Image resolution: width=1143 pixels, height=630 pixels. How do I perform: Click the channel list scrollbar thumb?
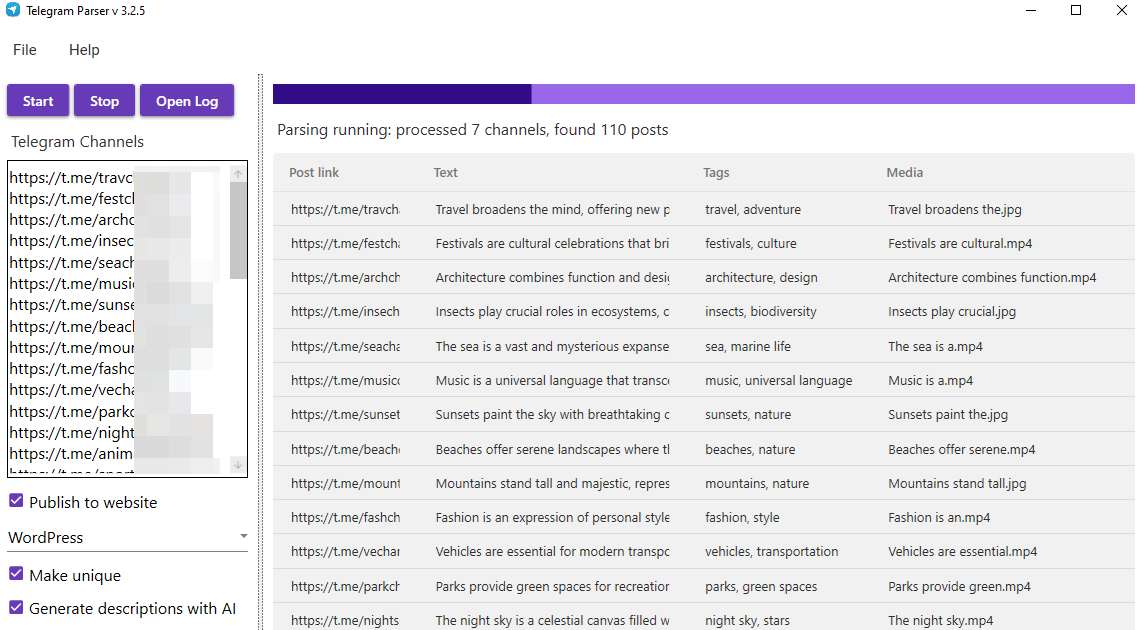[x=238, y=230]
